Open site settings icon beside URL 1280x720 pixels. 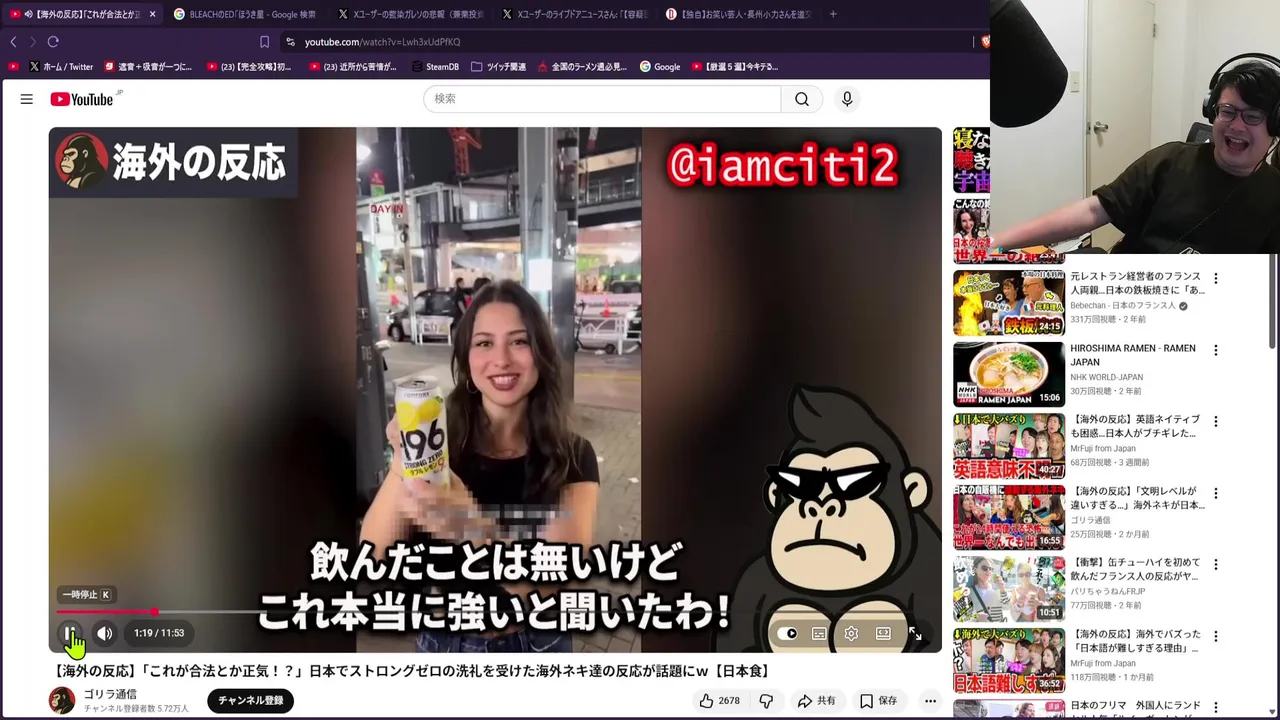tap(290, 42)
